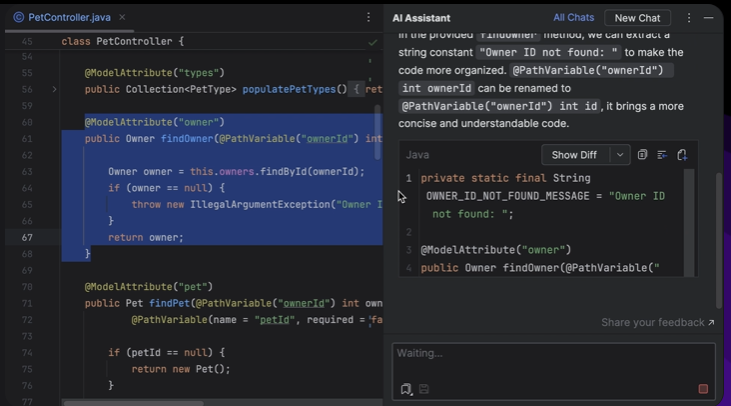Image resolution: width=731 pixels, height=406 pixels.
Task: Click the code snippet vertical scrollbar
Action: coord(689,221)
